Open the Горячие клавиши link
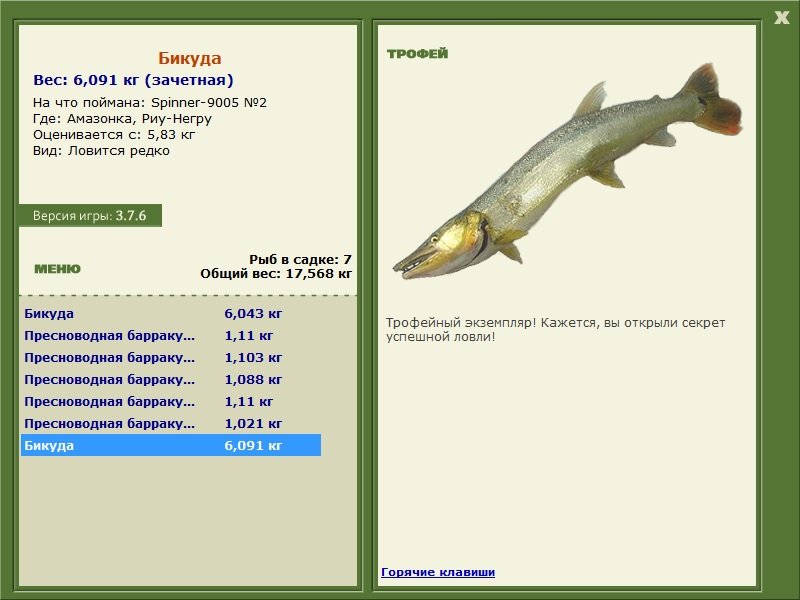Viewport: 800px width, 600px height. 438,572
